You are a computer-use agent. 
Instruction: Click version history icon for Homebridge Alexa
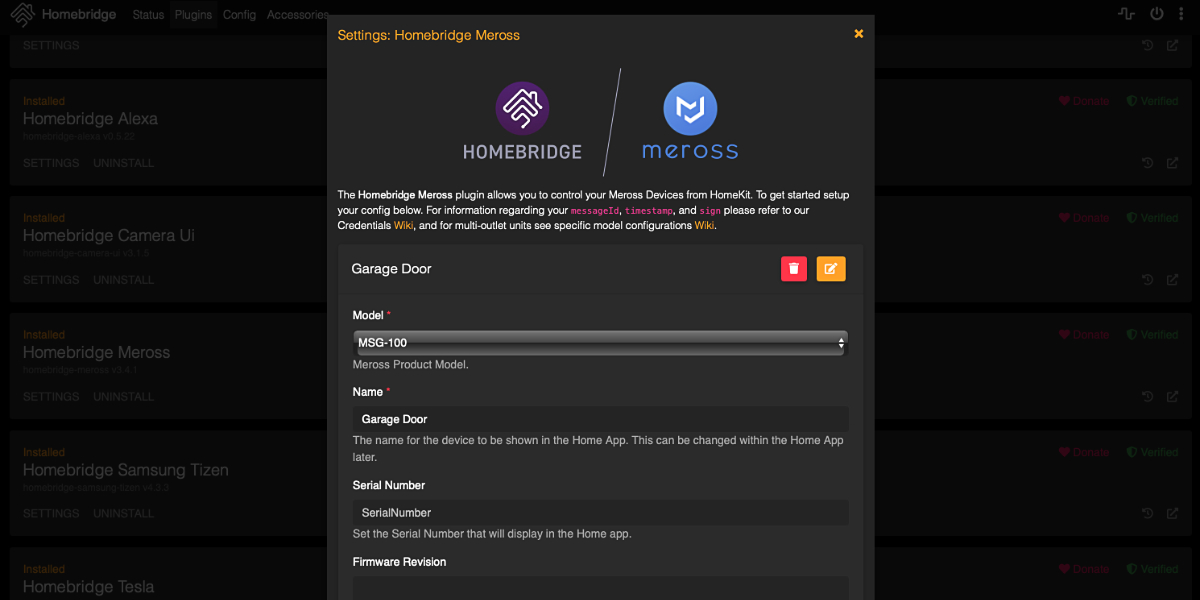(x=1148, y=162)
